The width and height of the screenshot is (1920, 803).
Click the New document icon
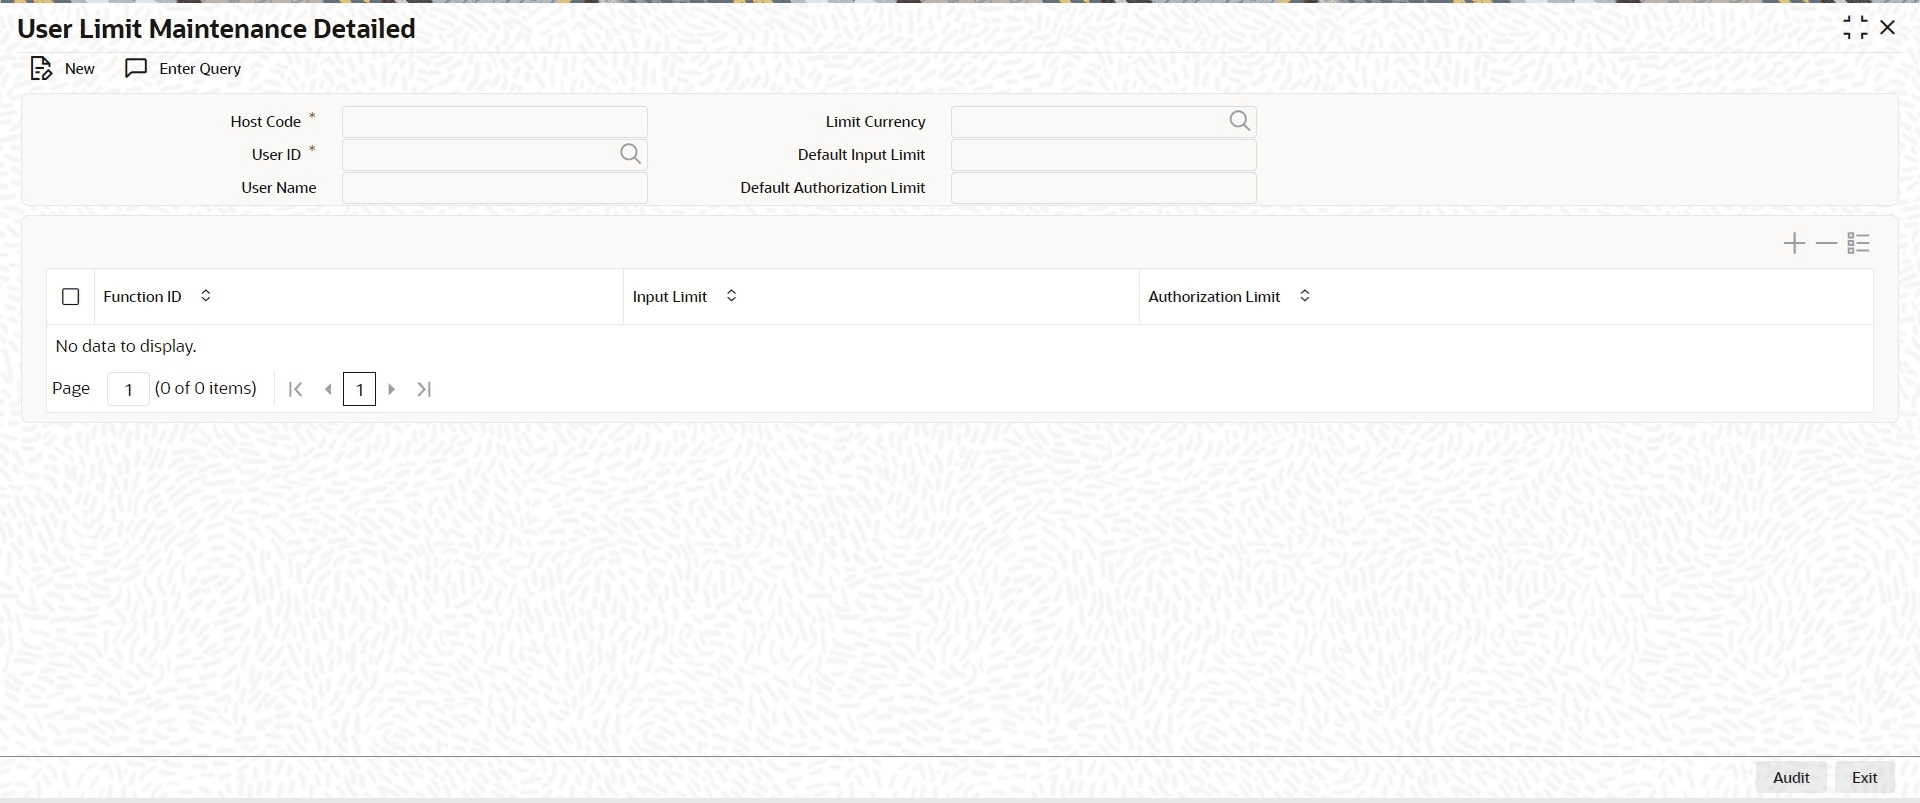point(41,68)
